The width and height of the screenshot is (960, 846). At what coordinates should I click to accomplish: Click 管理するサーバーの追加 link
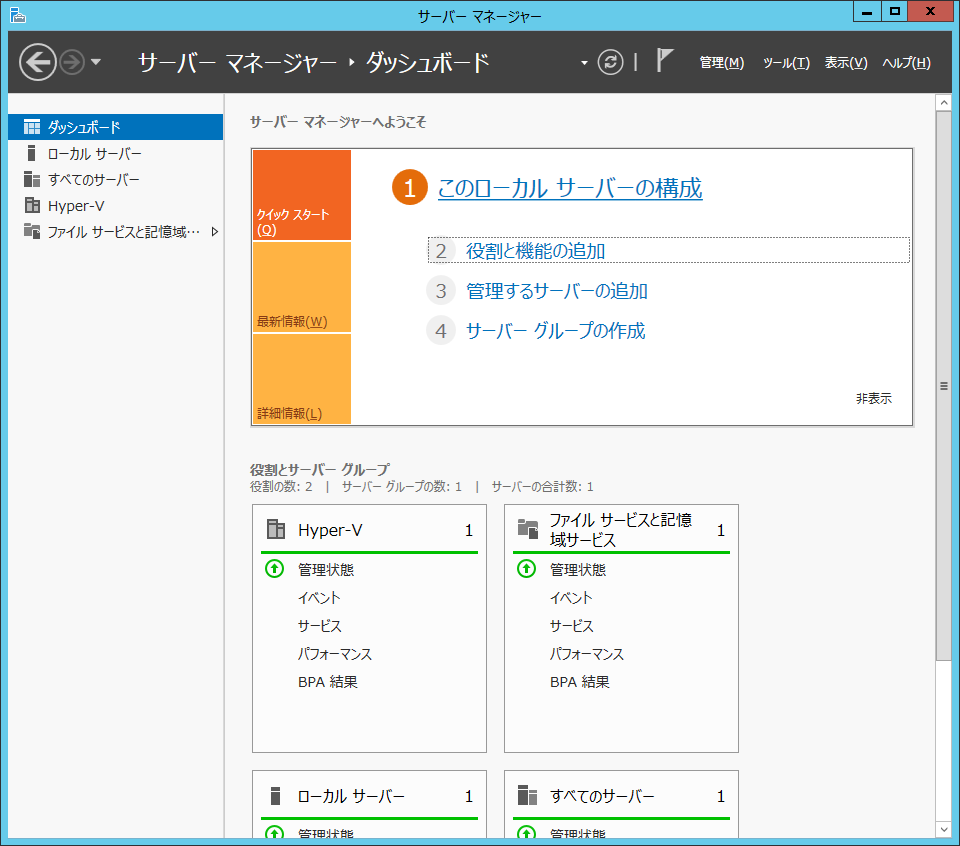click(557, 291)
